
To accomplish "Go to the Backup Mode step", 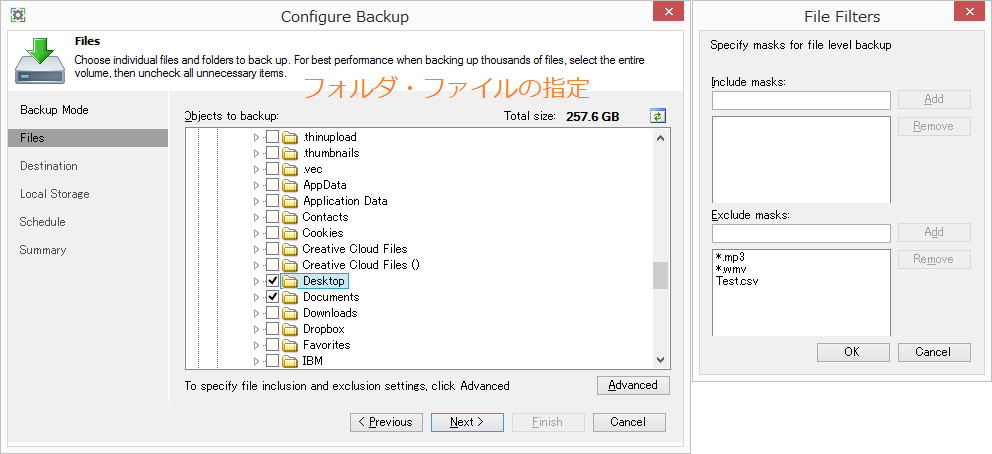I will point(54,110).
